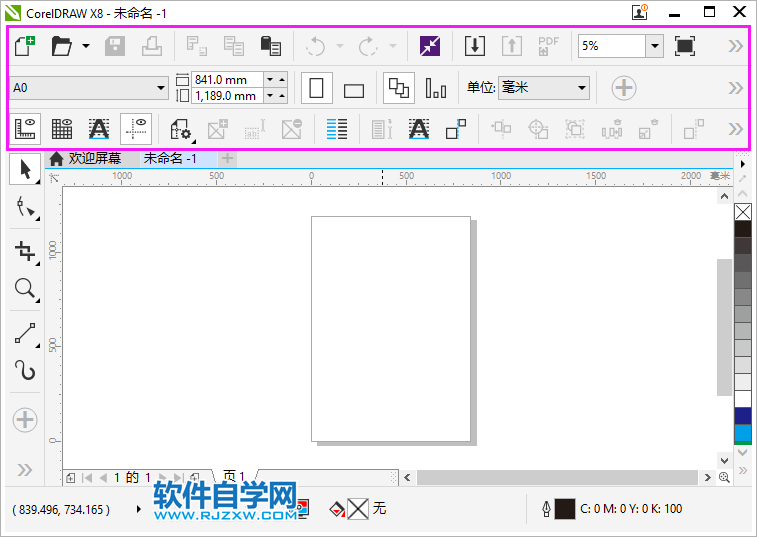Click the Print icon
The height and width of the screenshot is (537, 757).
[x=152, y=46]
